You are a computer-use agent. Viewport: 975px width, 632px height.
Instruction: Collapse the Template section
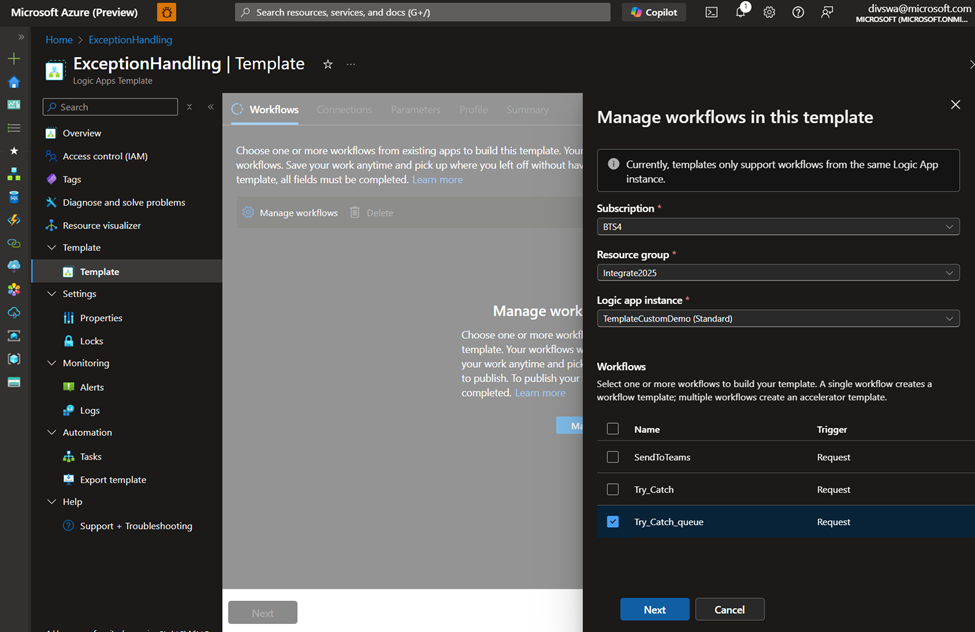coord(52,248)
